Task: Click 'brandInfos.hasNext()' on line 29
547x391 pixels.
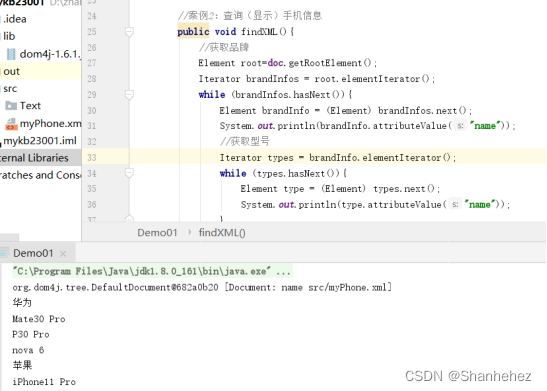Action: [289, 95]
